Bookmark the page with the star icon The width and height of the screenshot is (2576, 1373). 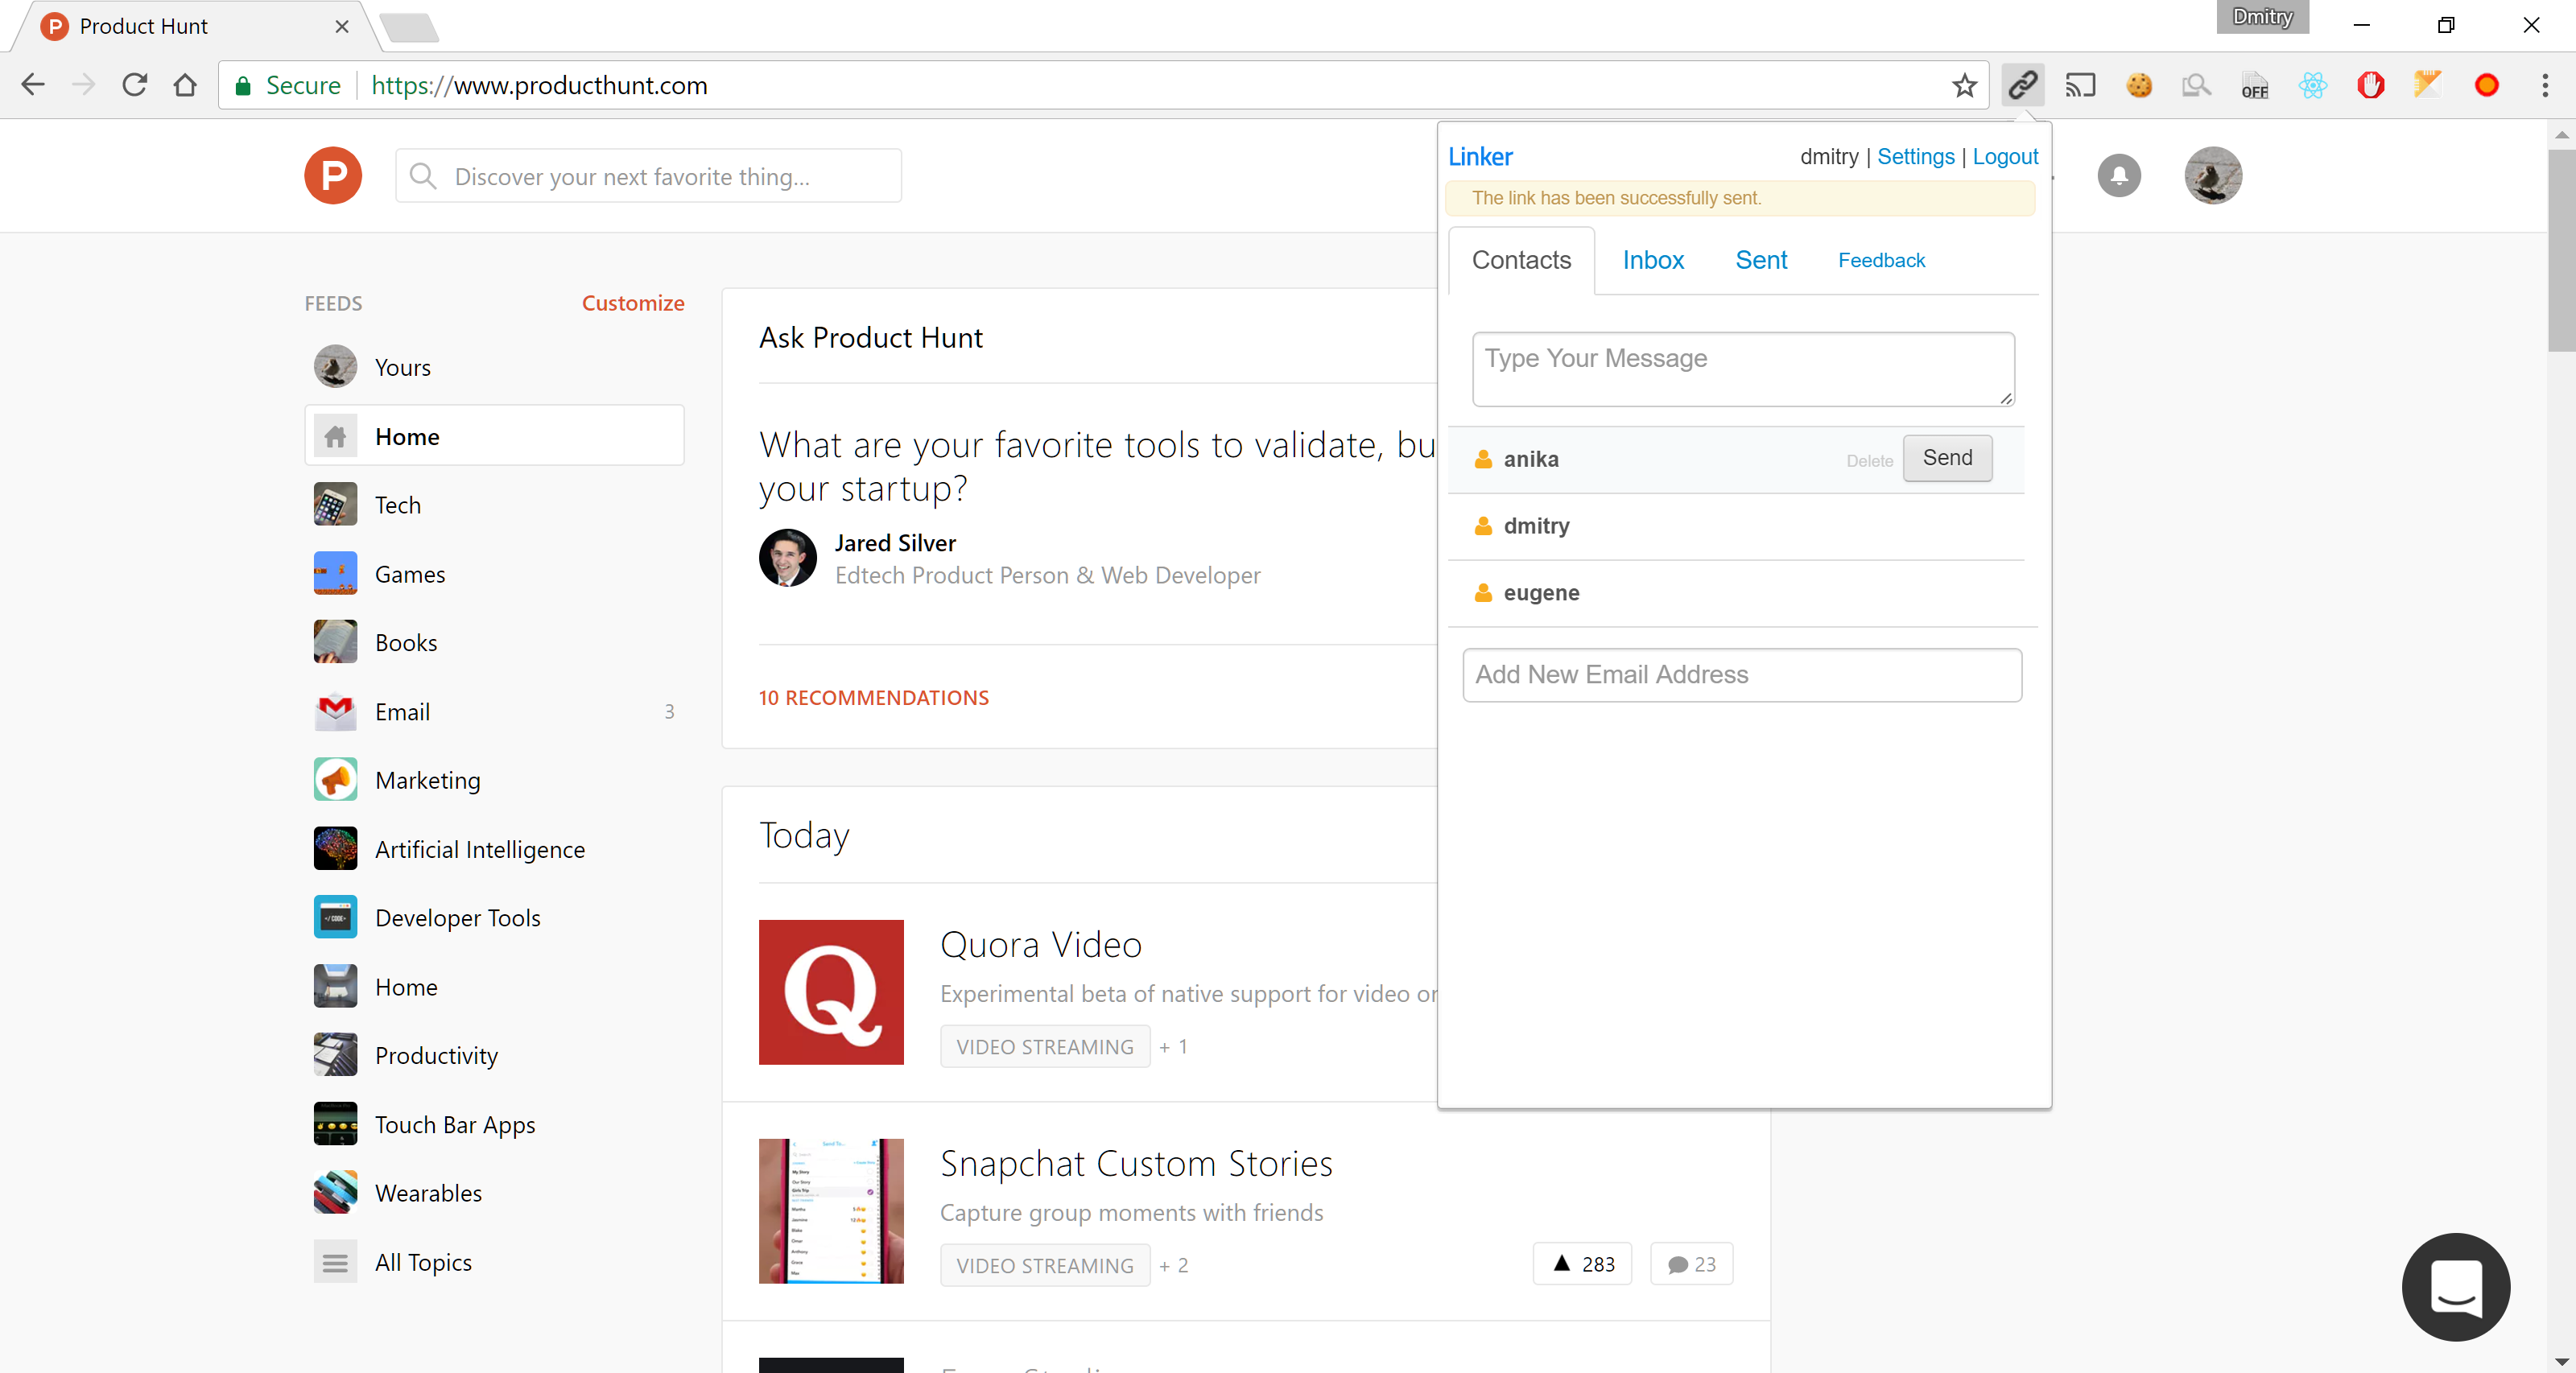tap(1964, 85)
